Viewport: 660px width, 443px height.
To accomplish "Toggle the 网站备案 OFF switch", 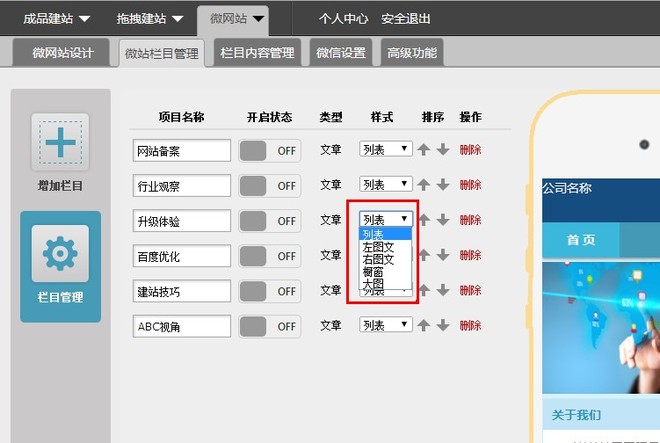I will [270, 150].
